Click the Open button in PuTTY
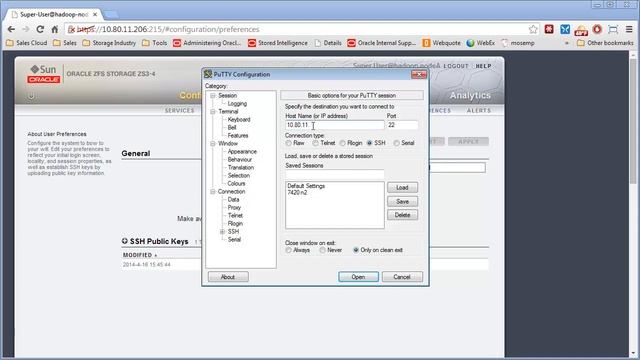Viewport: 640px width, 360px height. (358, 277)
